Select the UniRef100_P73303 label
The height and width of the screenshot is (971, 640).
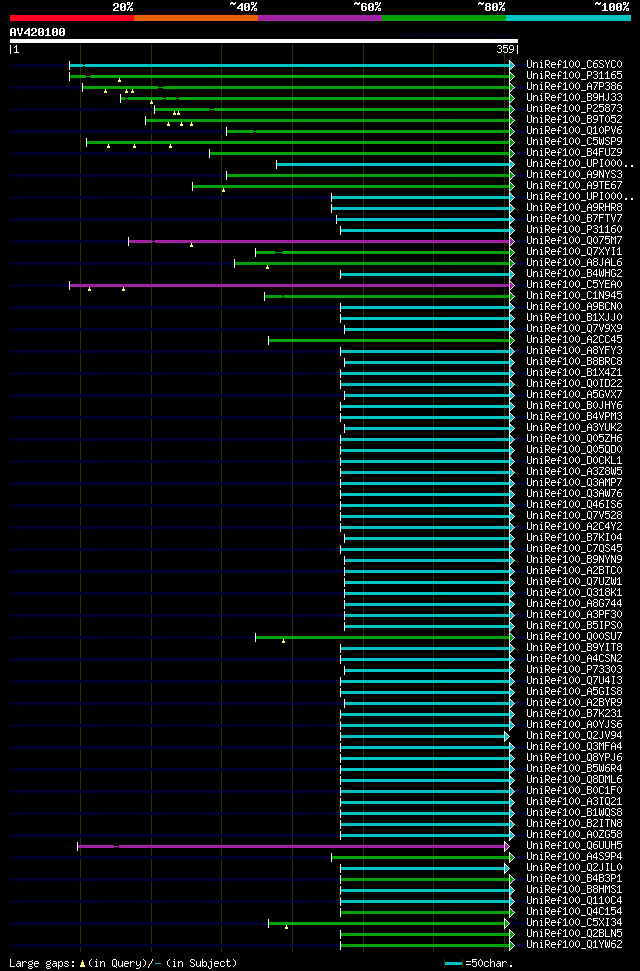click(x=574, y=670)
